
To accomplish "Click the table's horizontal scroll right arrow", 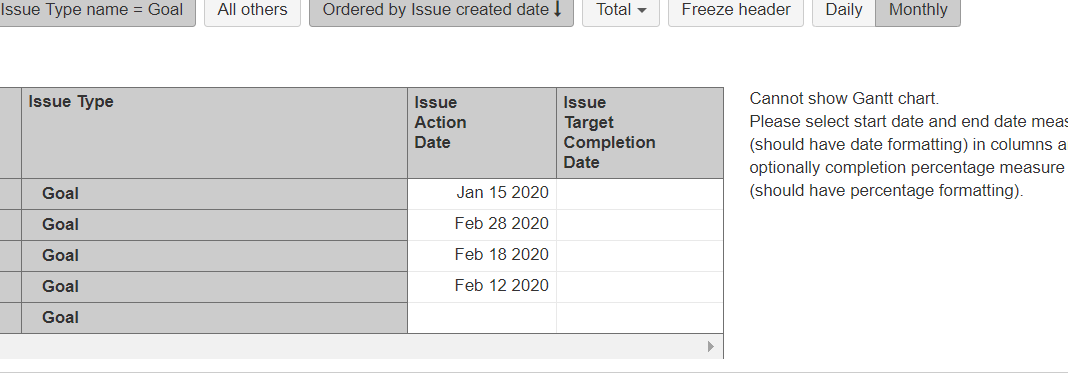I will [x=710, y=346].
